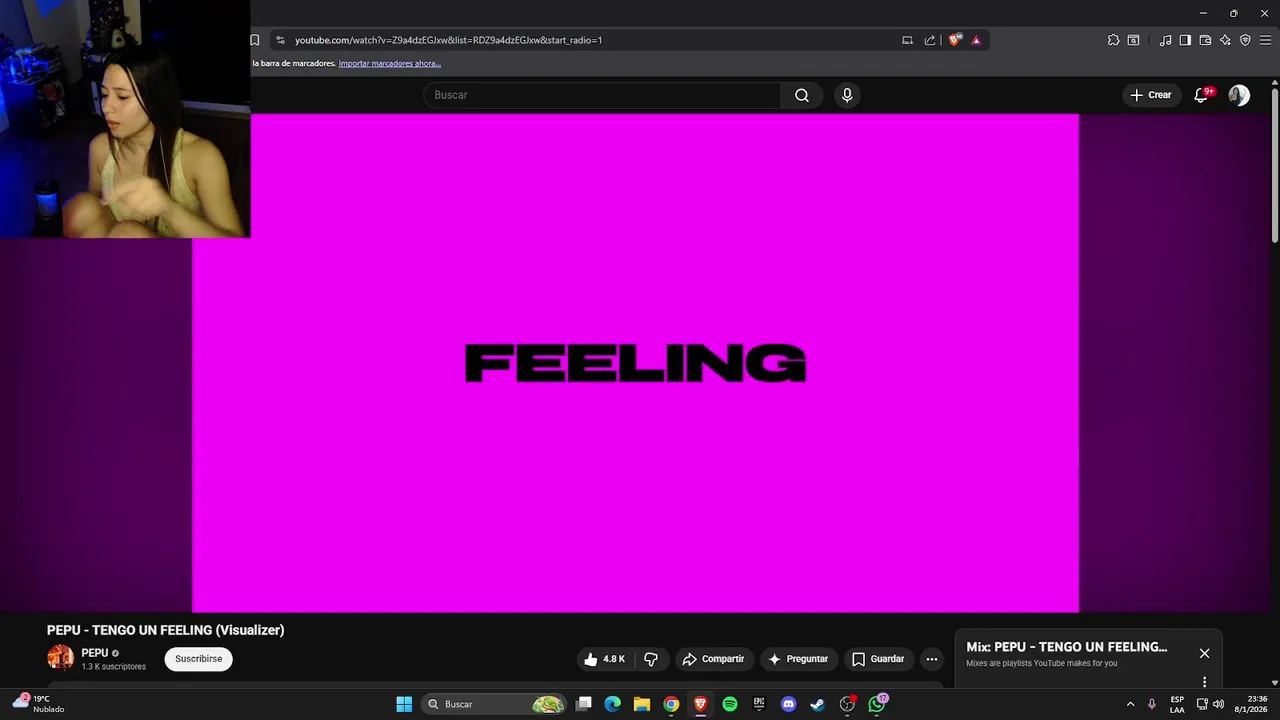Viewport: 1280px width, 720px height.
Task: Open more actions three-dot menu beside Guardar
Action: (932, 659)
